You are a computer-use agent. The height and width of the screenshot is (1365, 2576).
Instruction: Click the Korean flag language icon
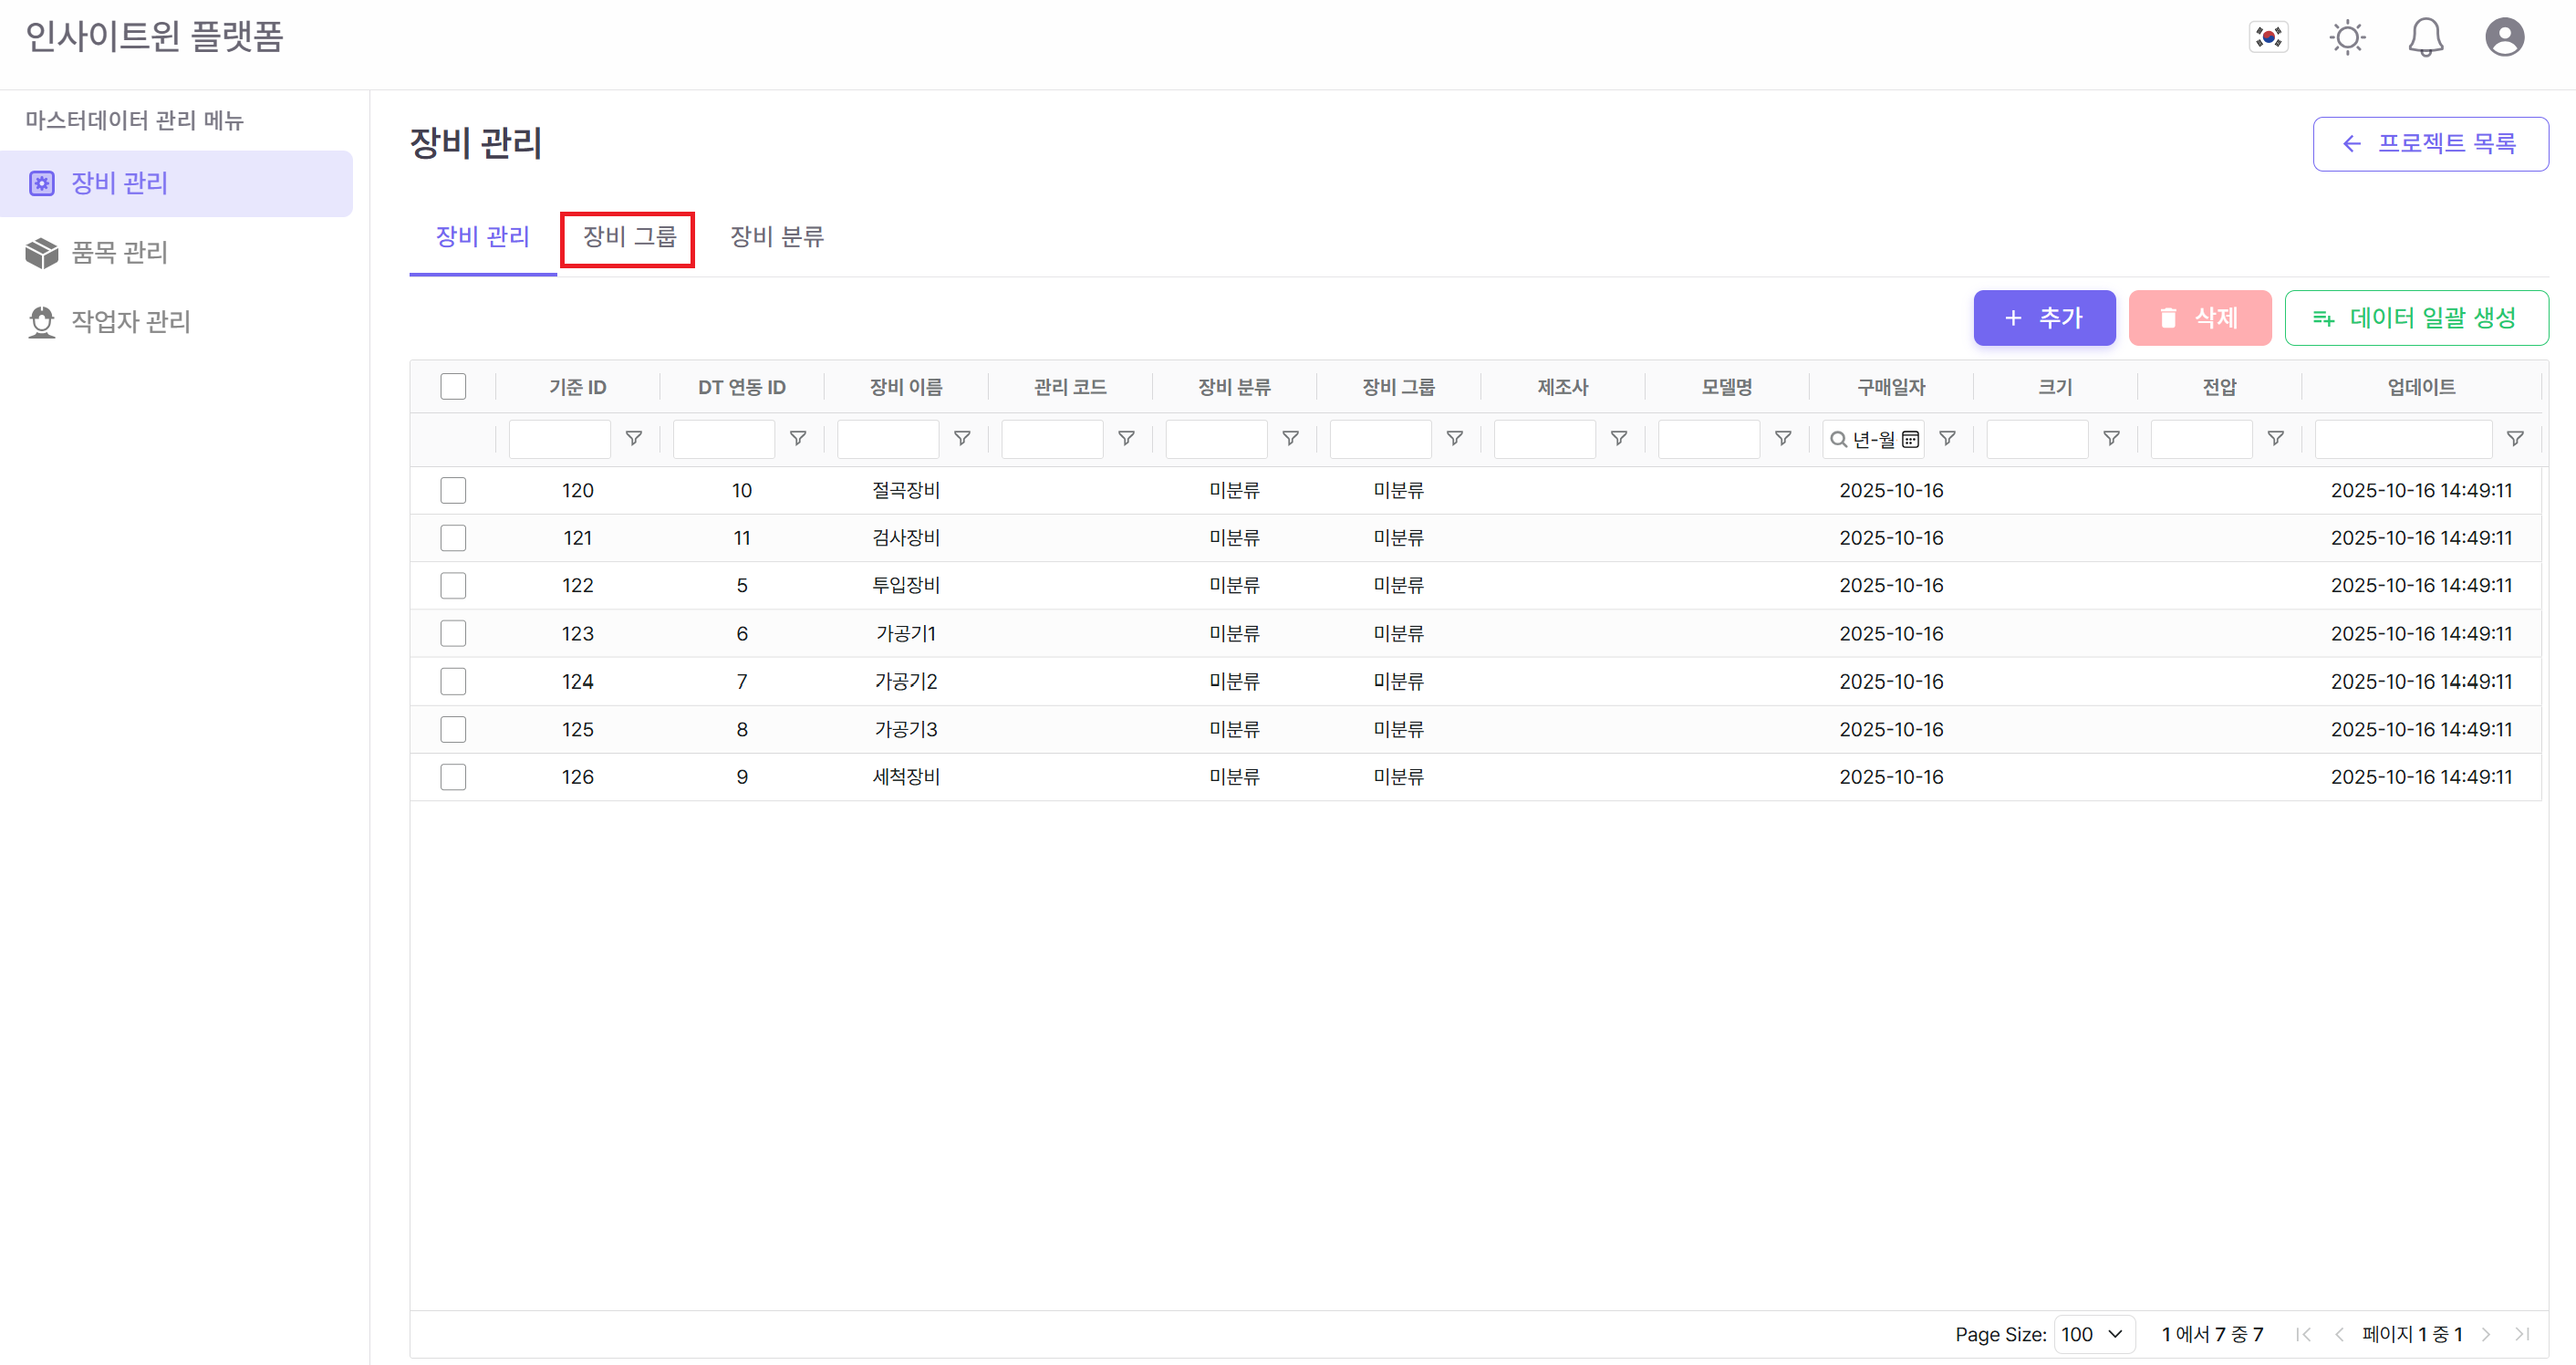click(2268, 38)
